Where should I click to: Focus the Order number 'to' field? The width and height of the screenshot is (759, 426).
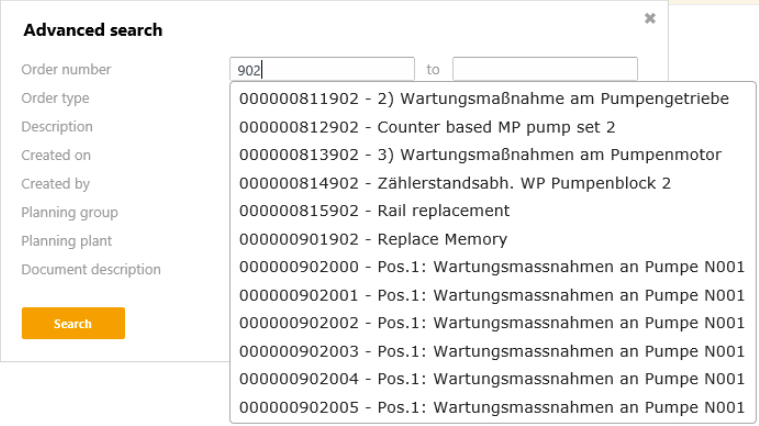tap(544, 69)
